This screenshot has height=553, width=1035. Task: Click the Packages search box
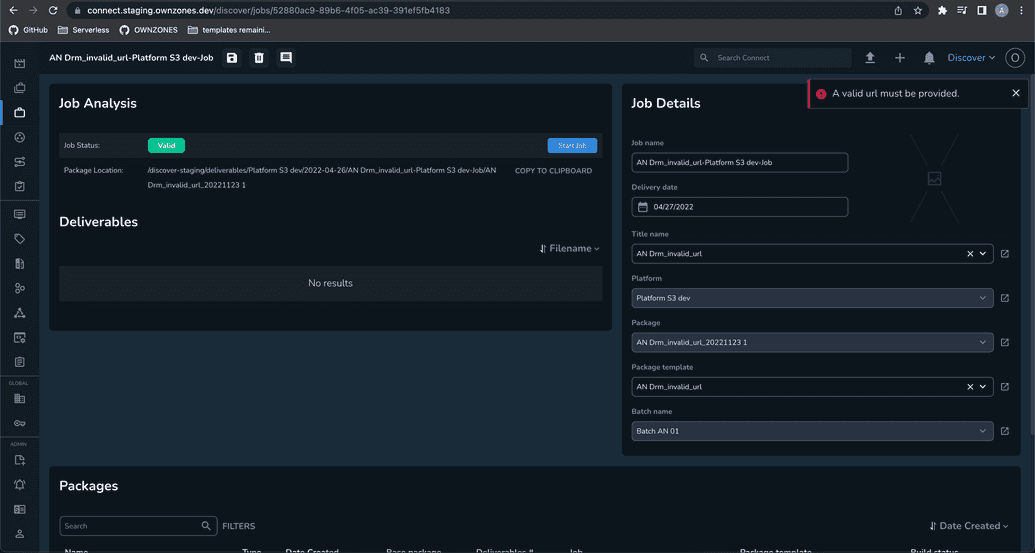point(138,526)
